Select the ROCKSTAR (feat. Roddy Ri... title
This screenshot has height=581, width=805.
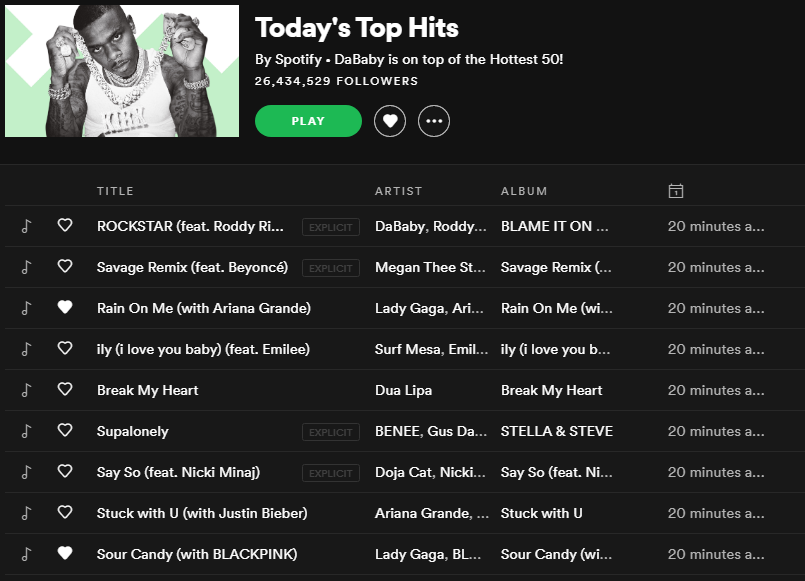(190, 226)
